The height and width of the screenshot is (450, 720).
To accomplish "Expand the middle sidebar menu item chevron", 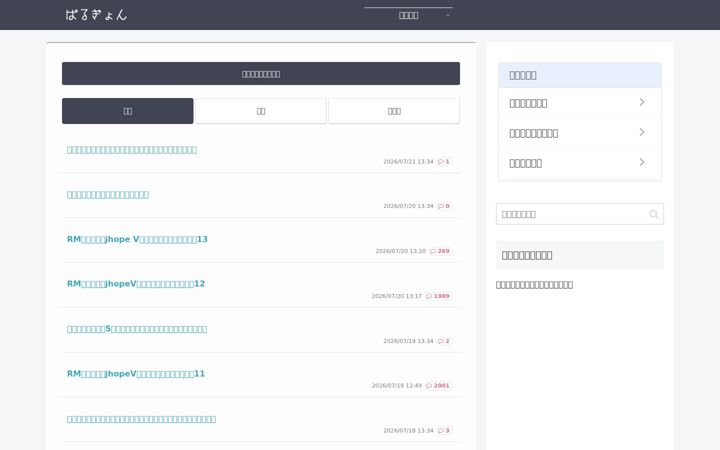I will click(642, 132).
